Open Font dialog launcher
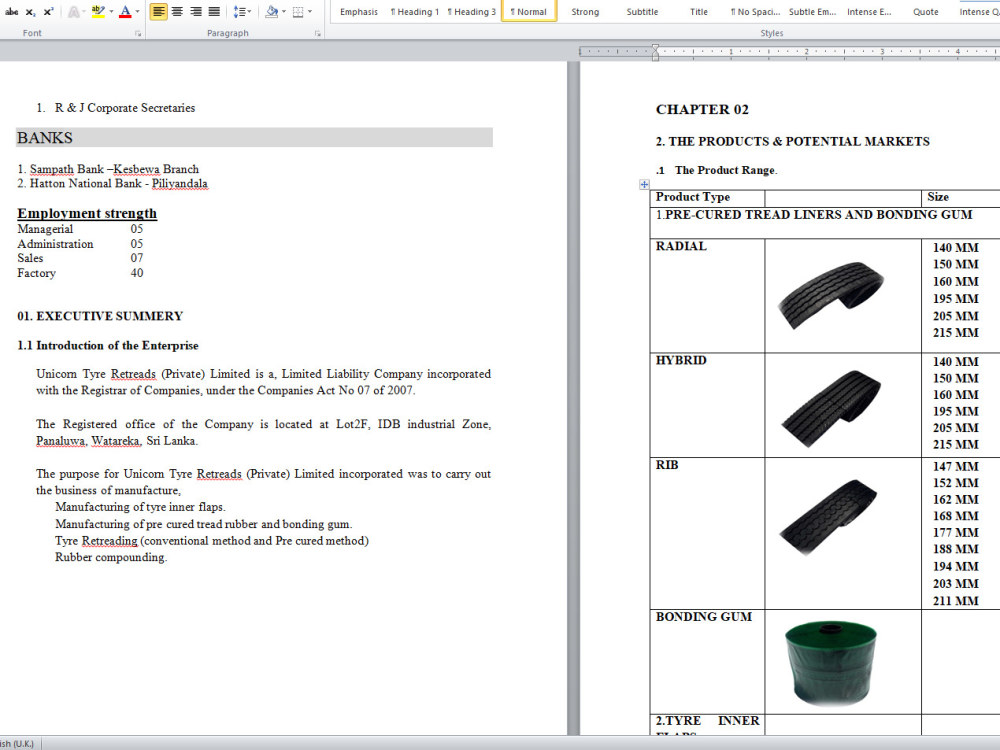This screenshot has width=1000, height=750. [x=138, y=34]
